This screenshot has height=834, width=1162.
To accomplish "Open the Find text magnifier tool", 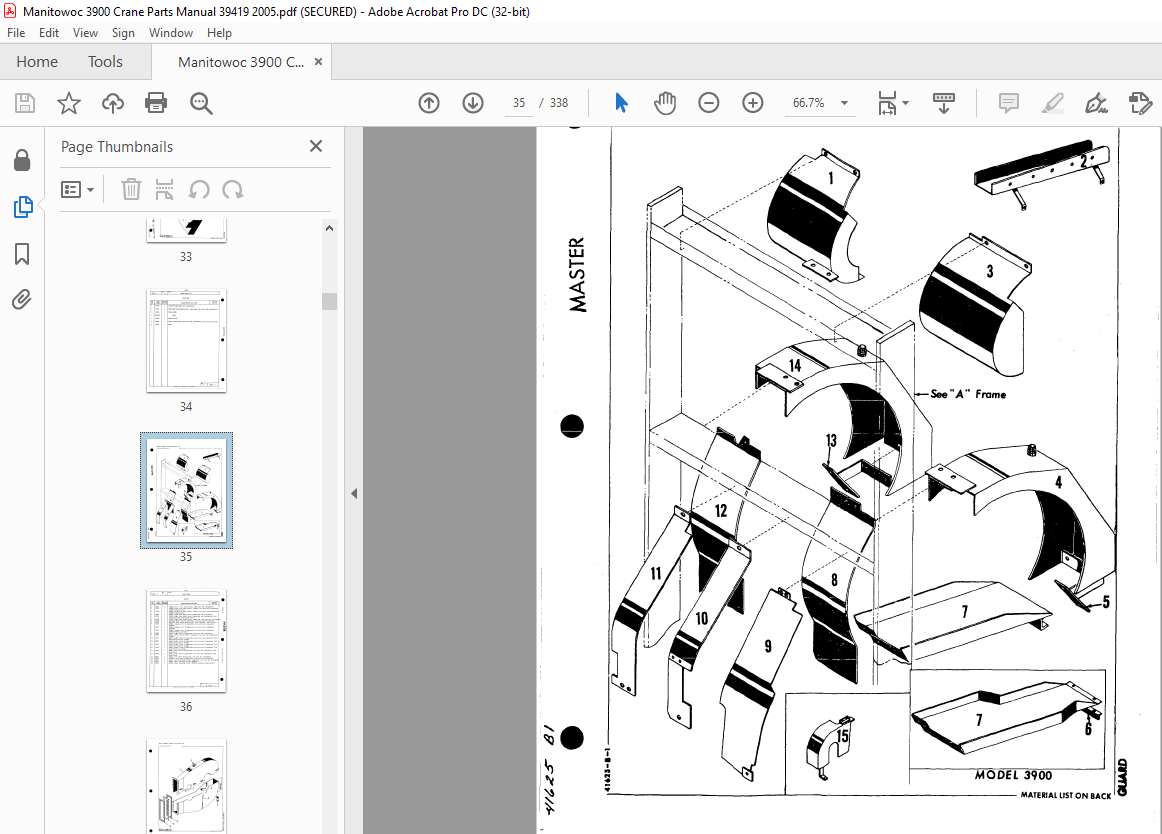I will (201, 103).
